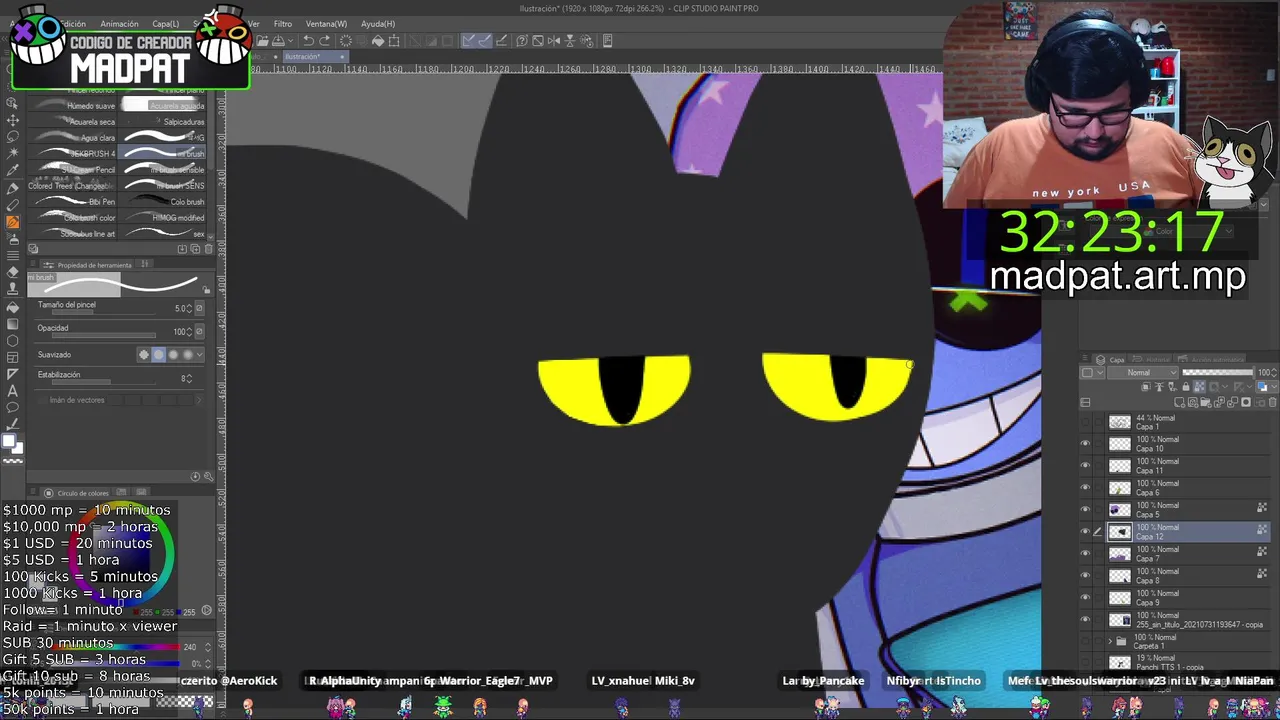Hide the Capa 7 layer
This screenshot has width=1280, height=720.
click(1085, 554)
